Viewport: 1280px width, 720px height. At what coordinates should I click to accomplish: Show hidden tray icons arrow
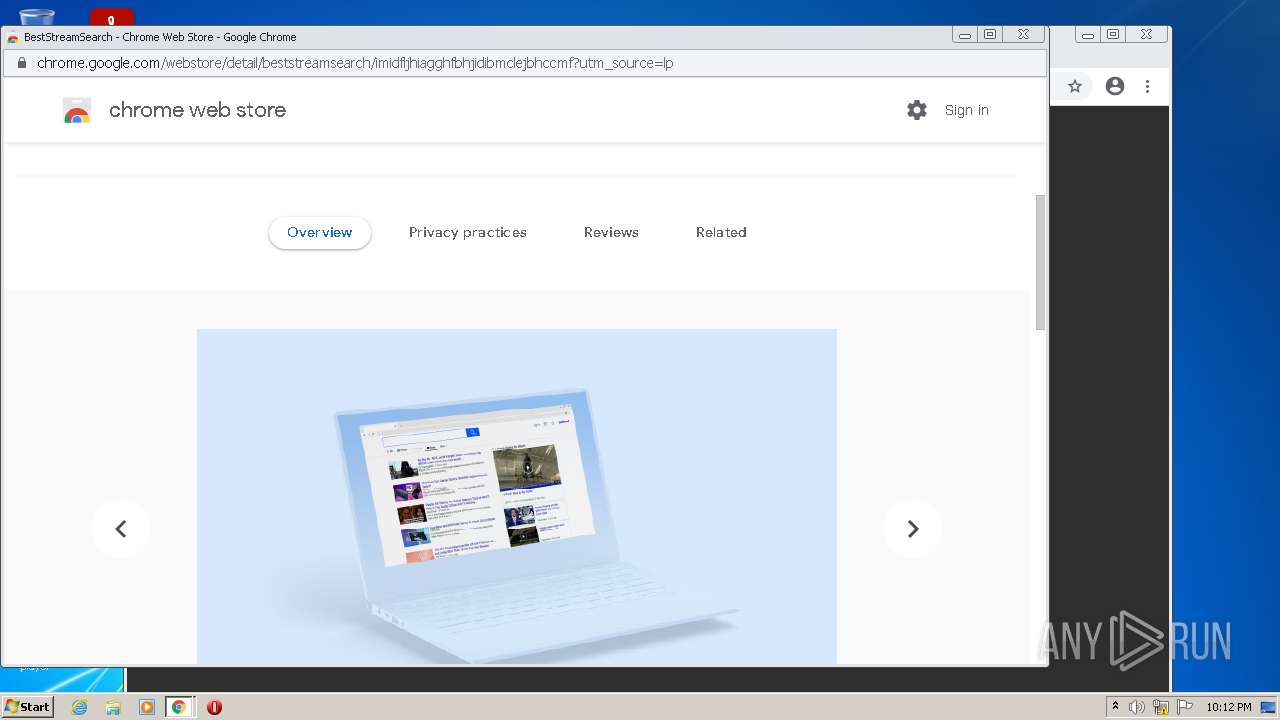(x=1115, y=707)
